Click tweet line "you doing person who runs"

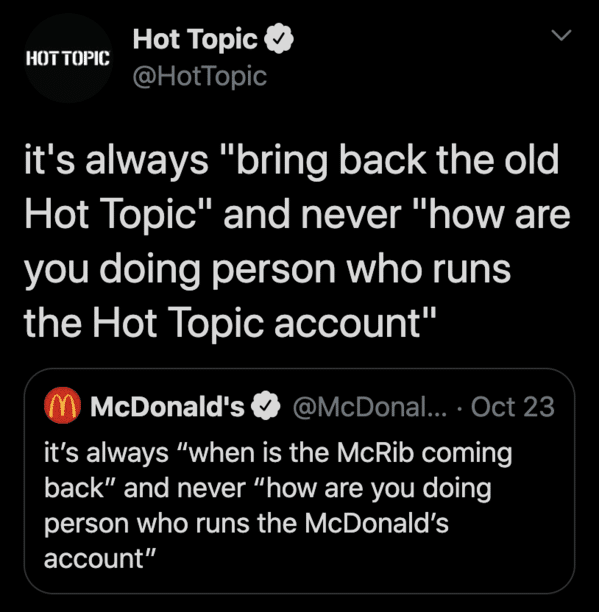tap(267, 269)
